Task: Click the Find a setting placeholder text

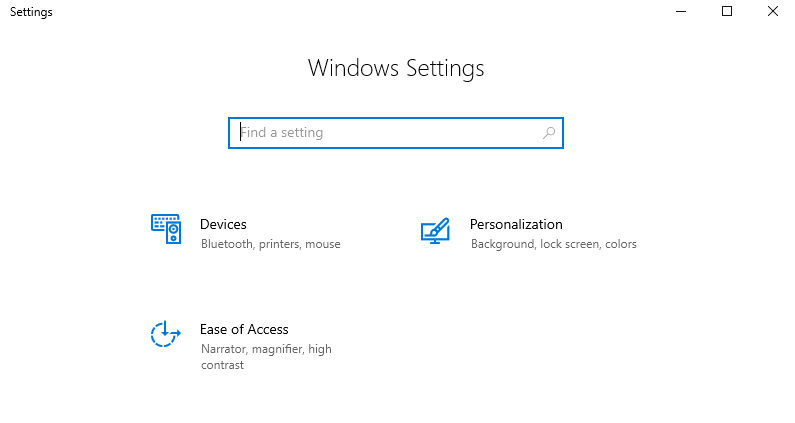Action: click(x=281, y=133)
